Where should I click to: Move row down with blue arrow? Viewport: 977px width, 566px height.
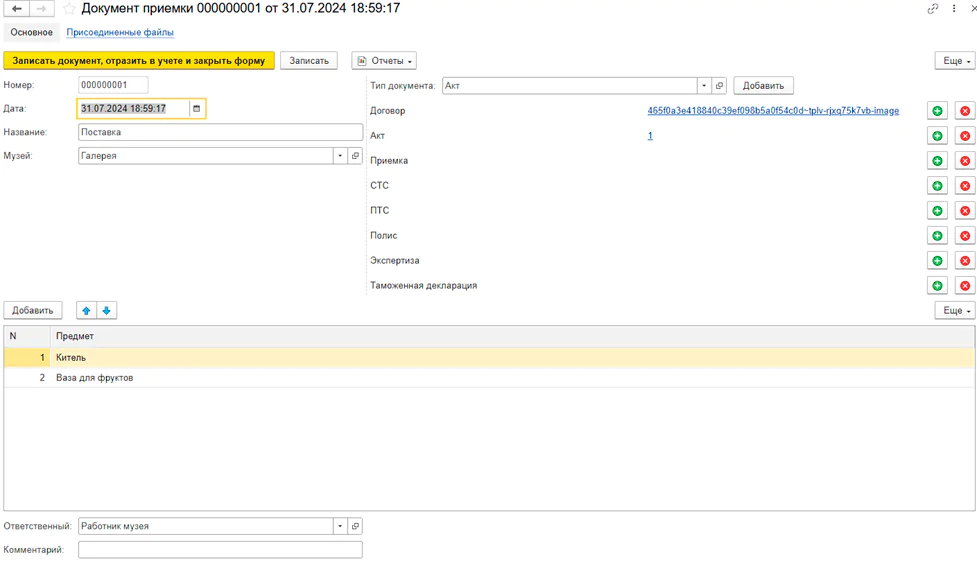(x=106, y=311)
